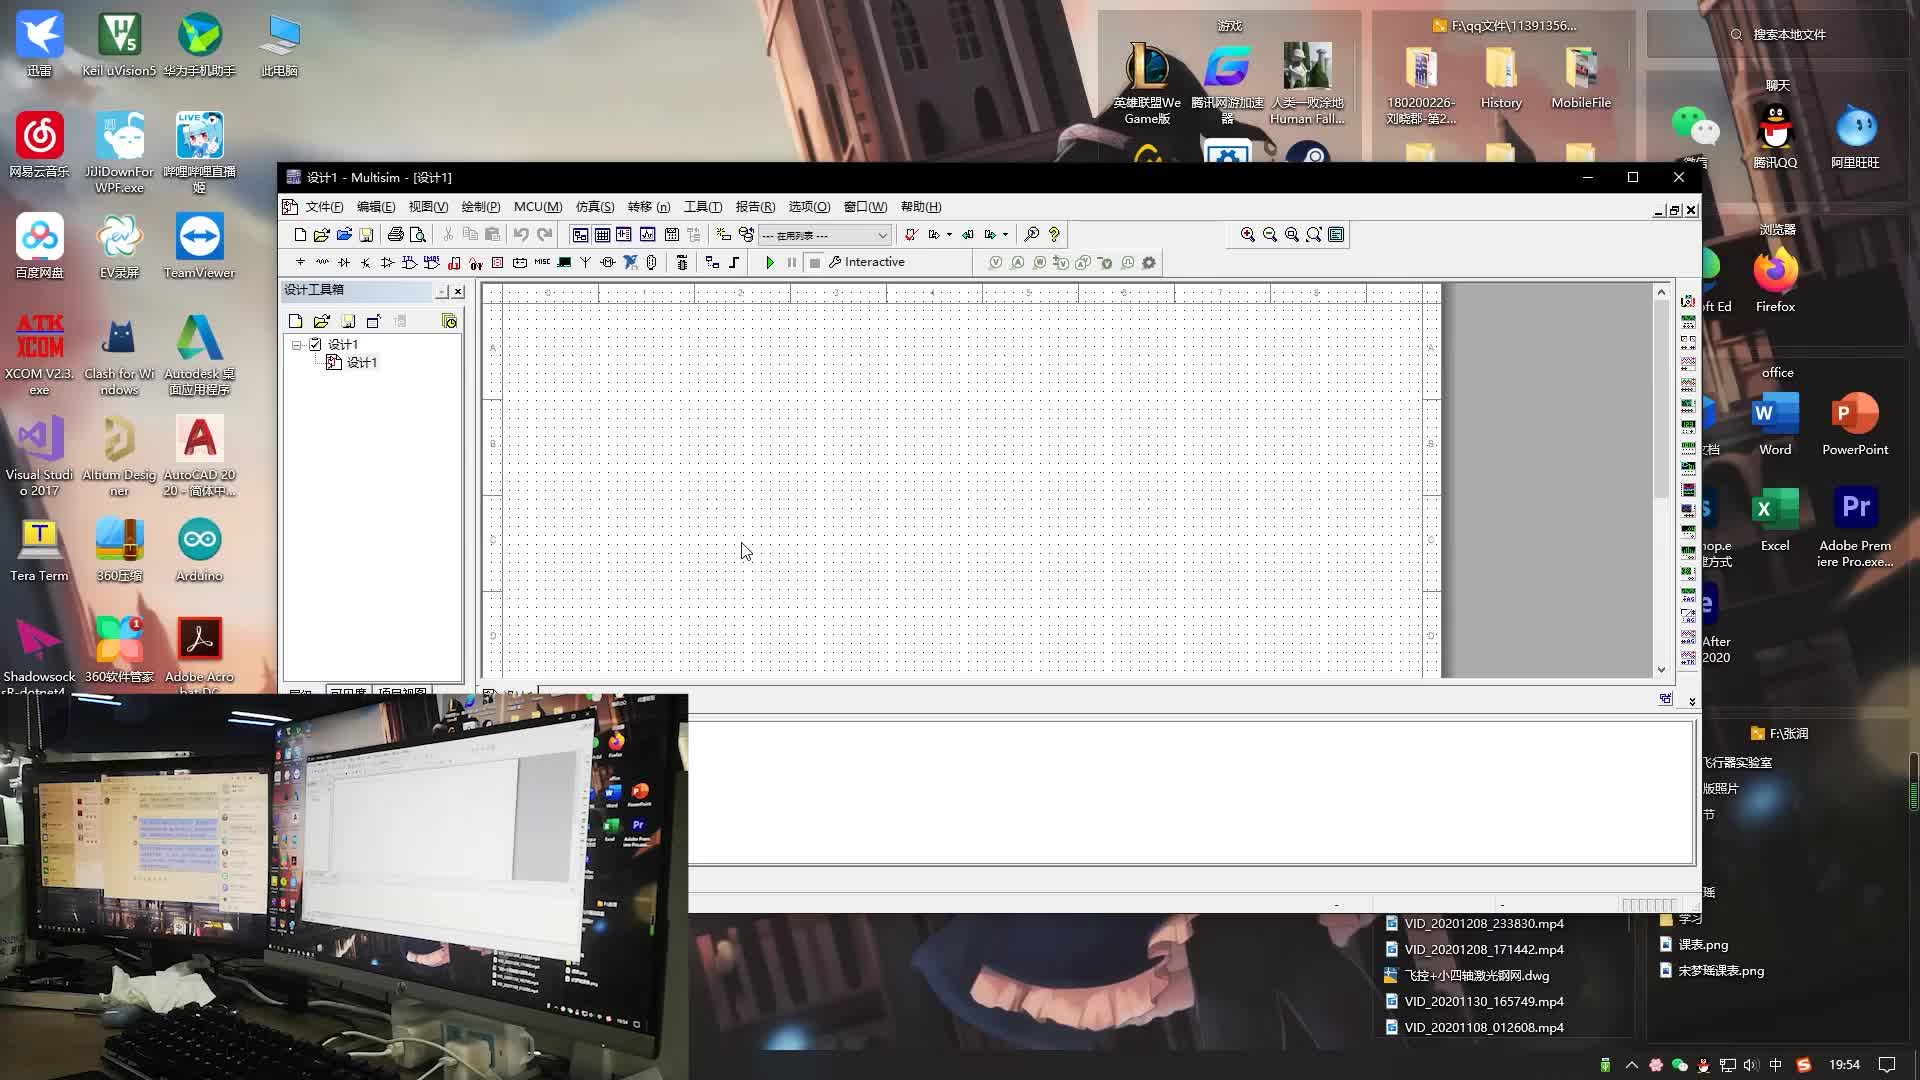Click the Place Transistor component icon
Viewport: 1920px width, 1080px height.
[x=365, y=263]
